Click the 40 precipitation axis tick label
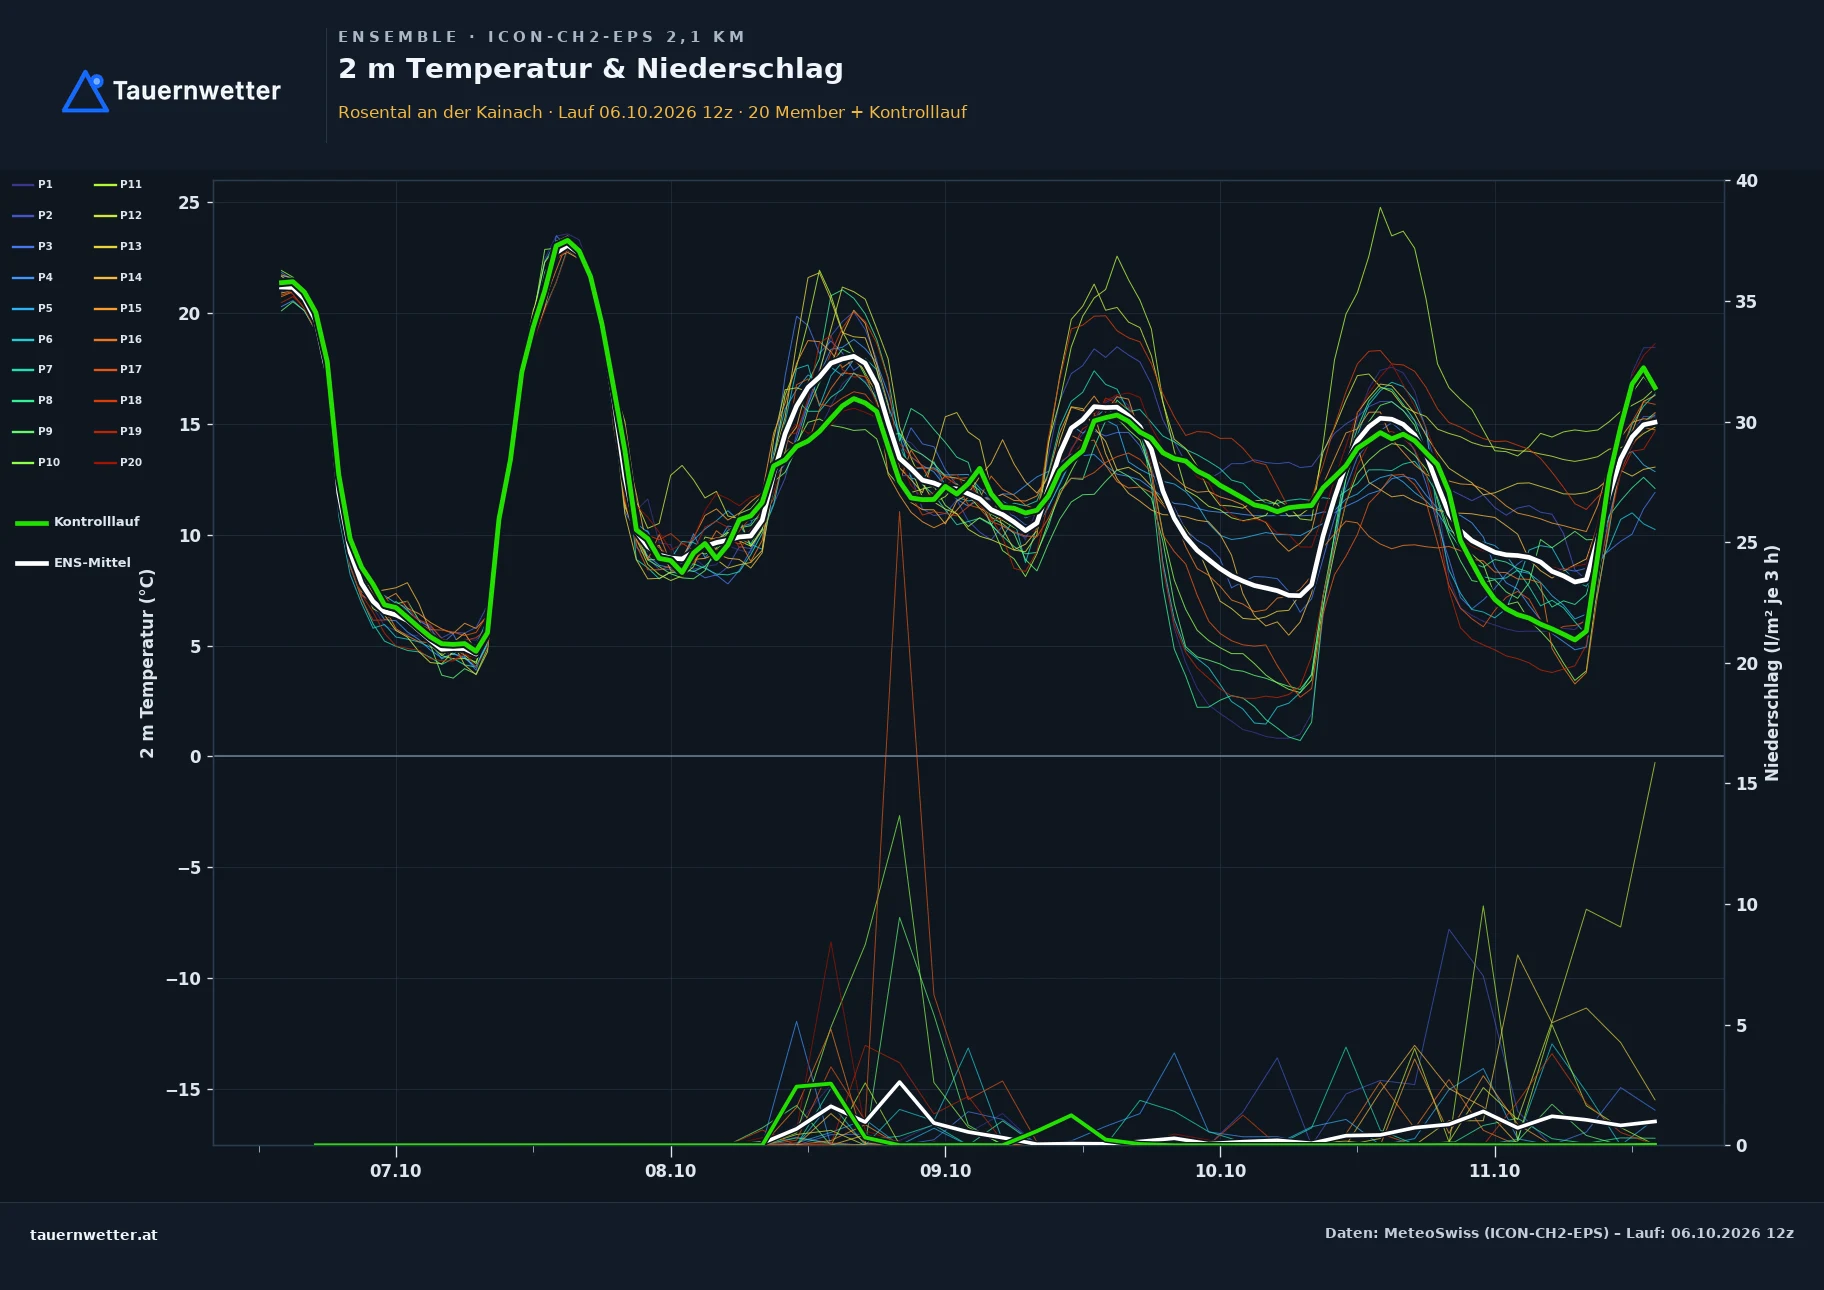This screenshot has width=1824, height=1290. 1747,181
